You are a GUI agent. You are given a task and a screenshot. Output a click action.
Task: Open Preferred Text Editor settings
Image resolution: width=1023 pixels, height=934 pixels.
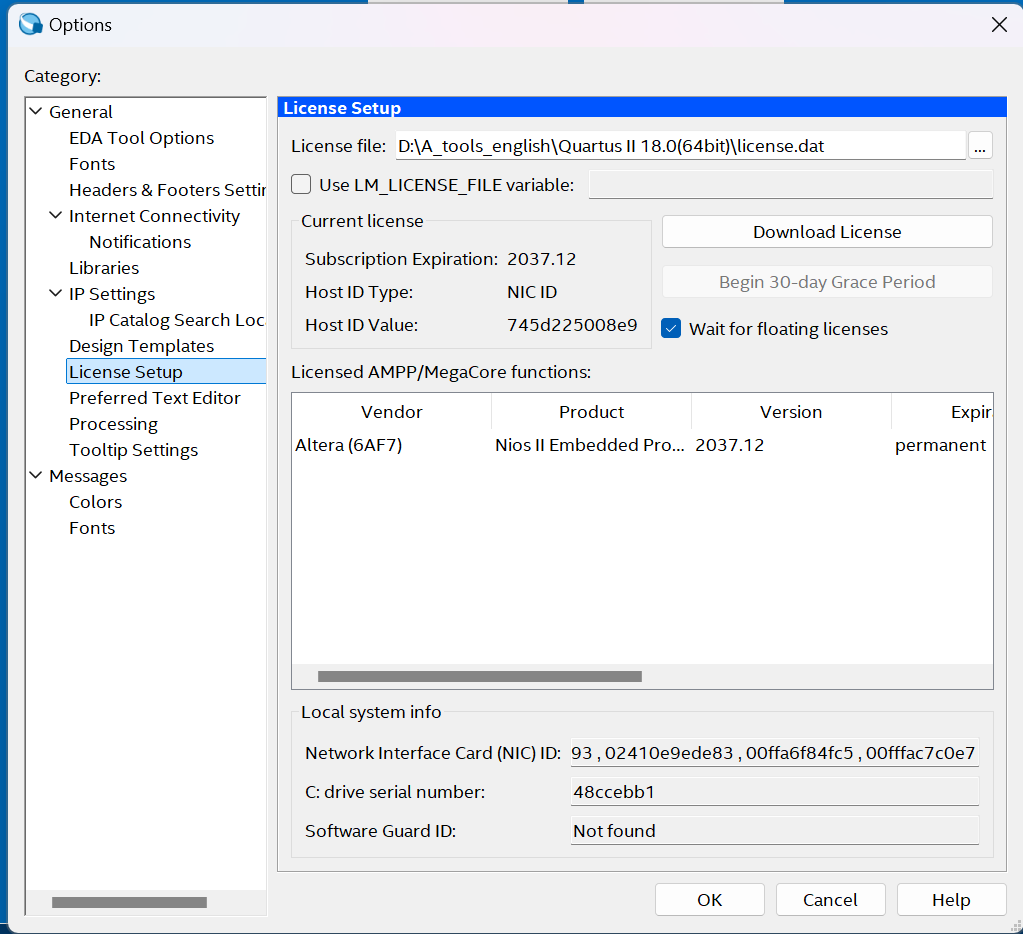coord(155,398)
